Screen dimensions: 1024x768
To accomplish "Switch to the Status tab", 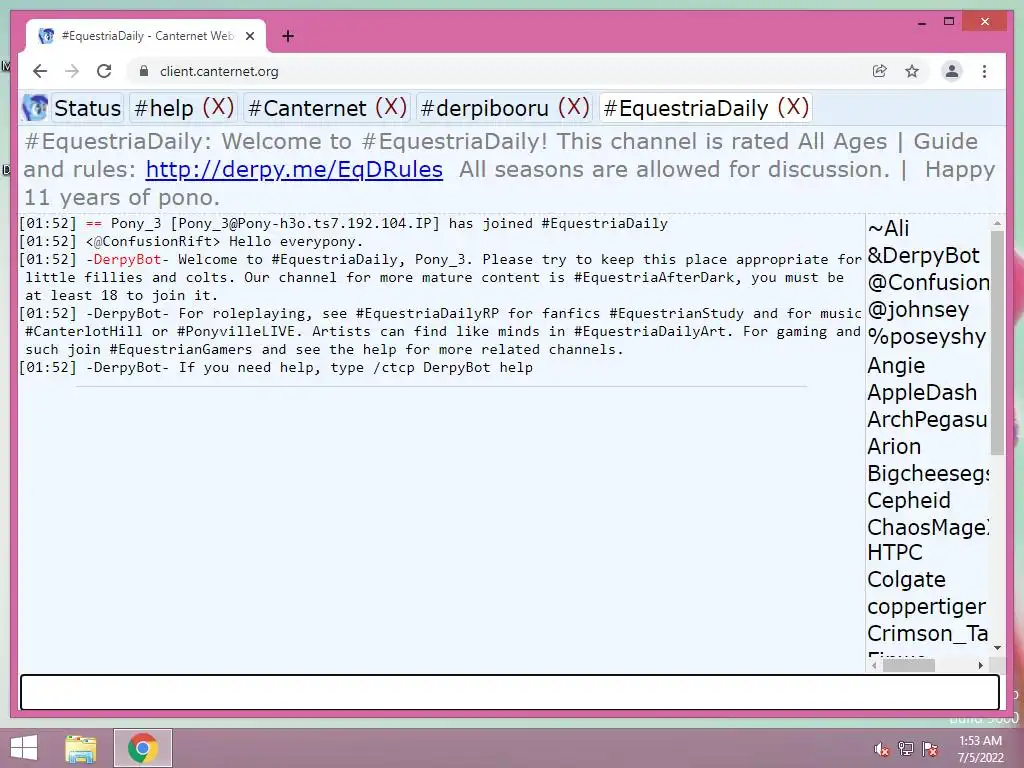I will click(88, 108).
